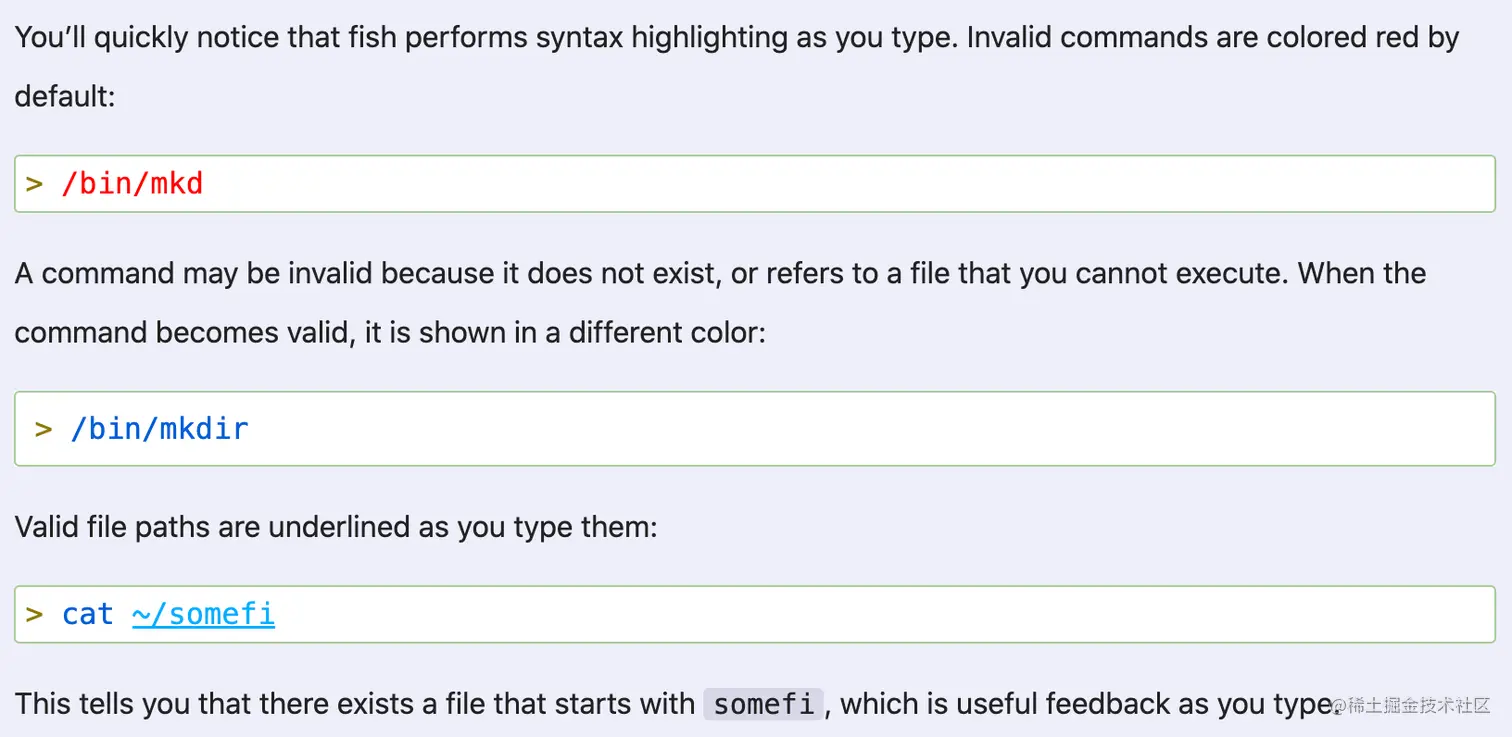Click inside the /bin/mkdir code box
Screen dimensions: 1512x737
(755, 429)
